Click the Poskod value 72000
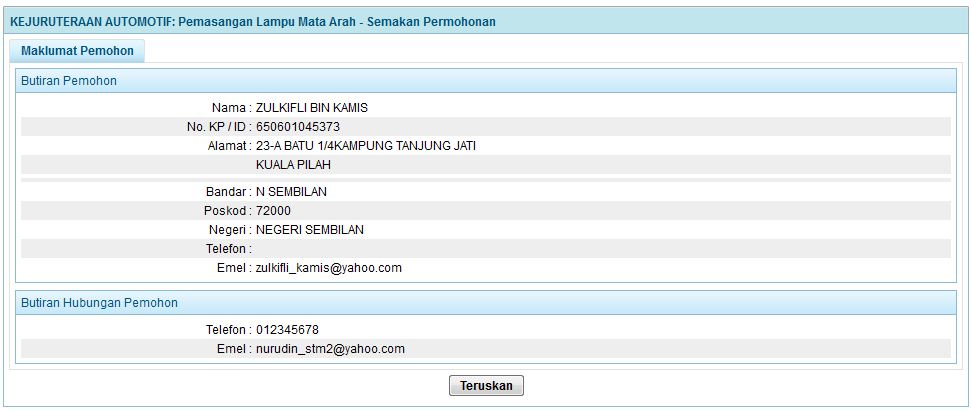 click(x=274, y=210)
